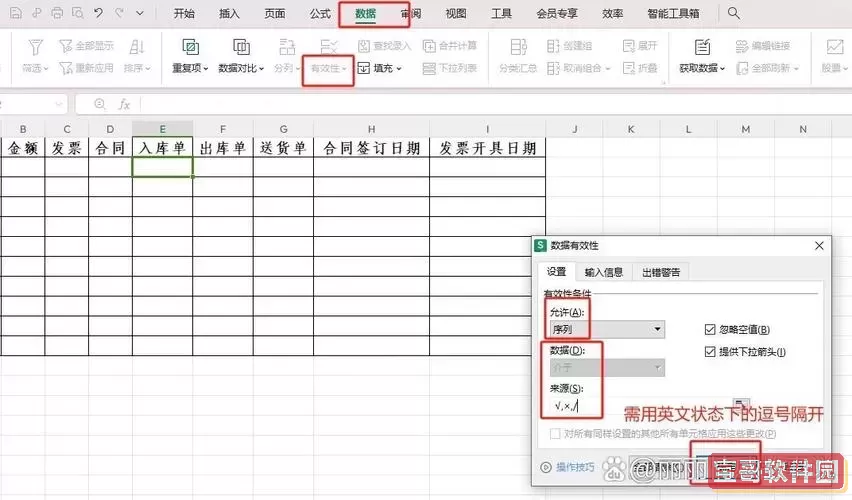Open the 全部刷新 dropdown
Image resolution: width=852 pixels, height=500 pixels.
point(768,68)
